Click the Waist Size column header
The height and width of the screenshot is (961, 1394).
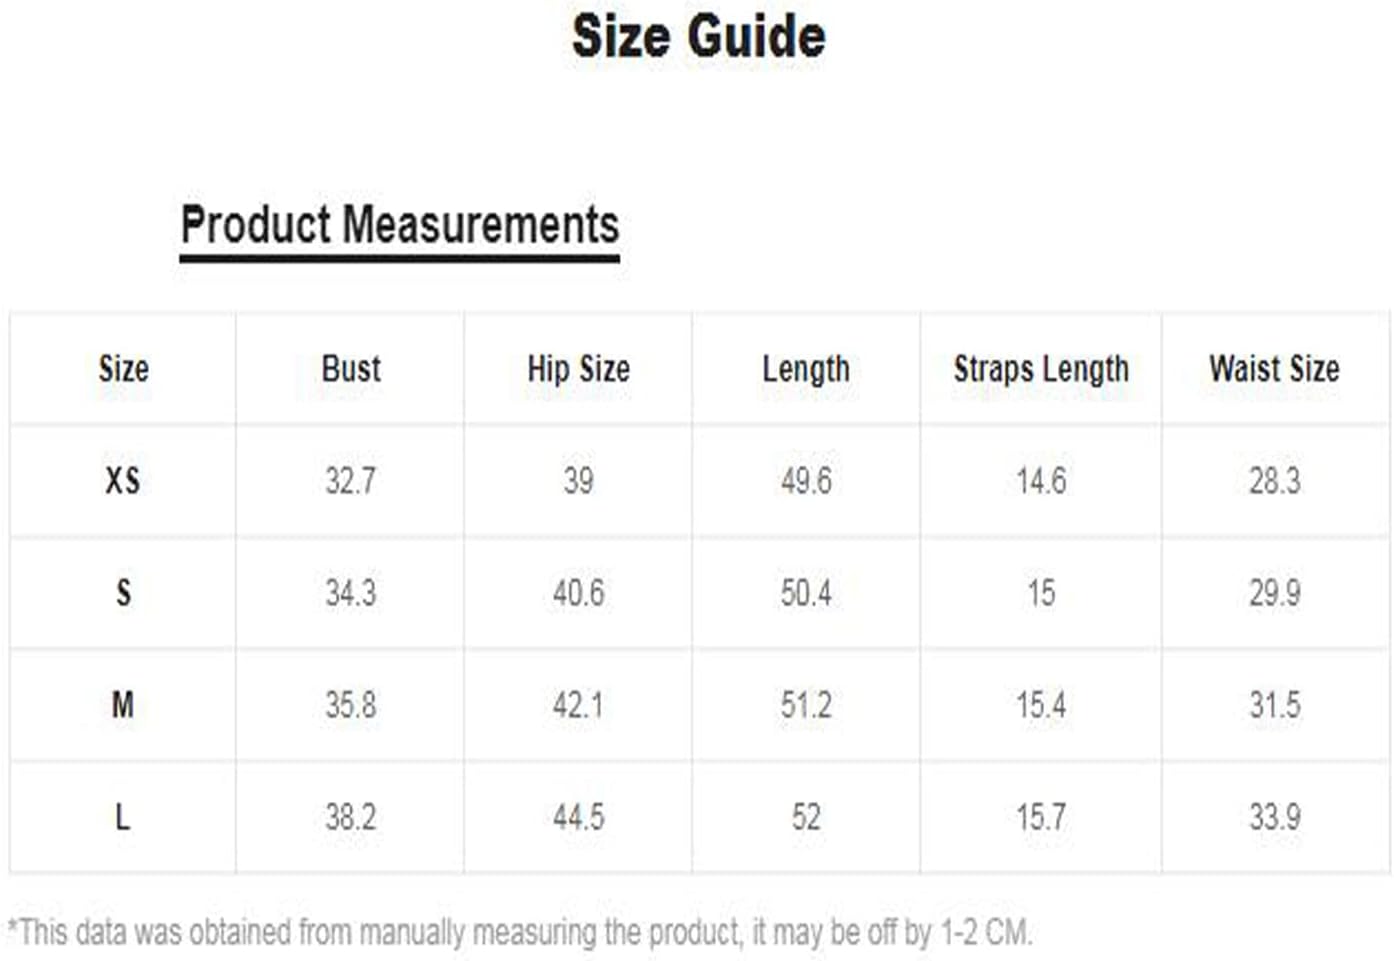[1274, 369]
